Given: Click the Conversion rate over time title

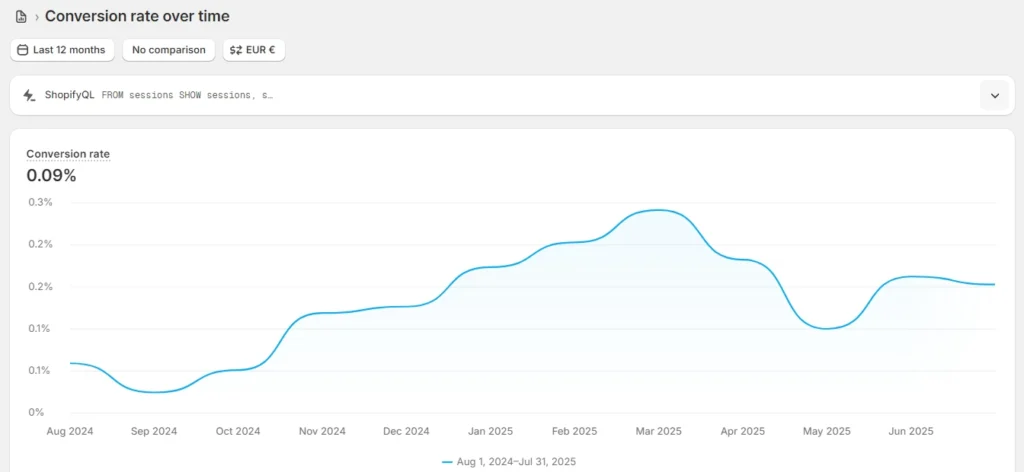Looking at the screenshot, I should click(x=137, y=16).
